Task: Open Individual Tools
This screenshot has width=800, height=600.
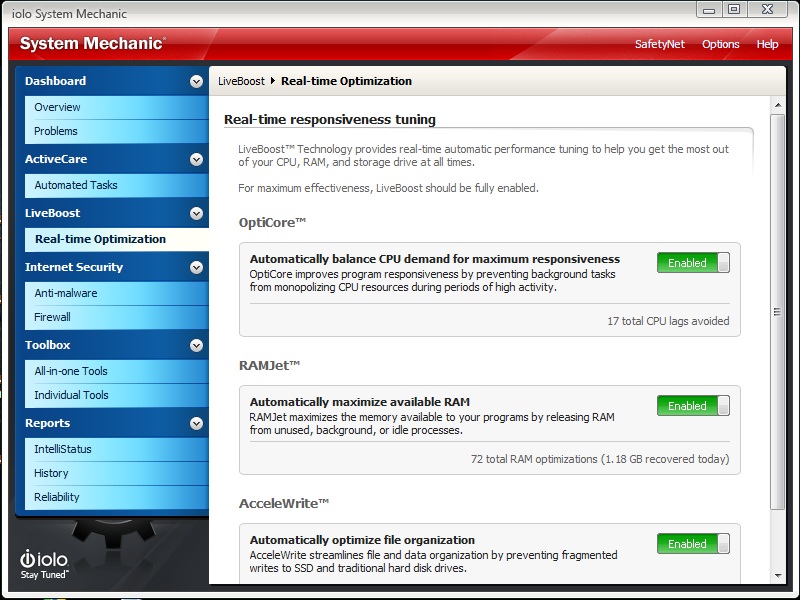Action: click(117, 395)
